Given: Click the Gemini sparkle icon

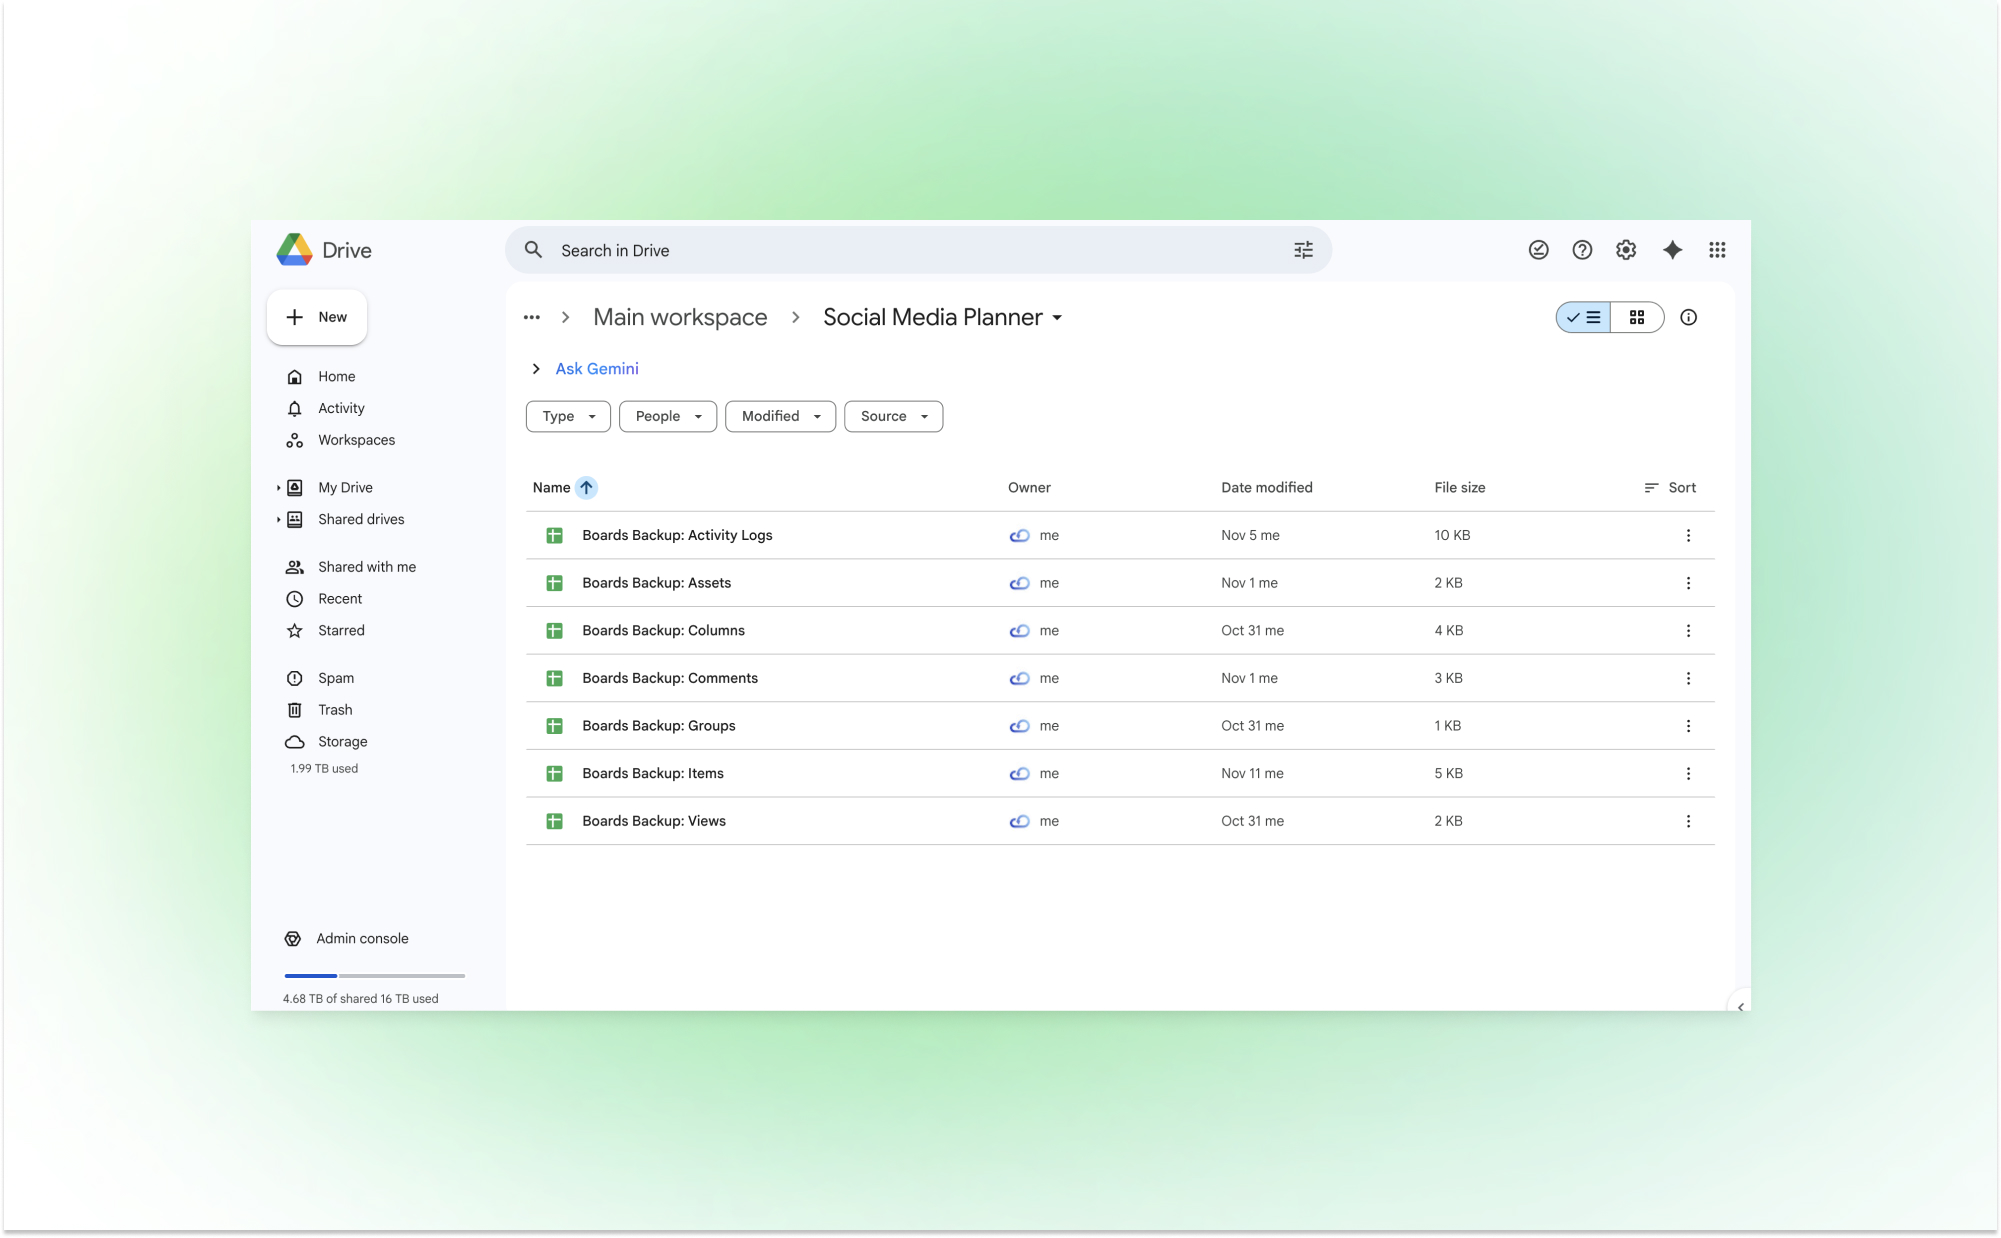Looking at the screenshot, I should point(1672,250).
